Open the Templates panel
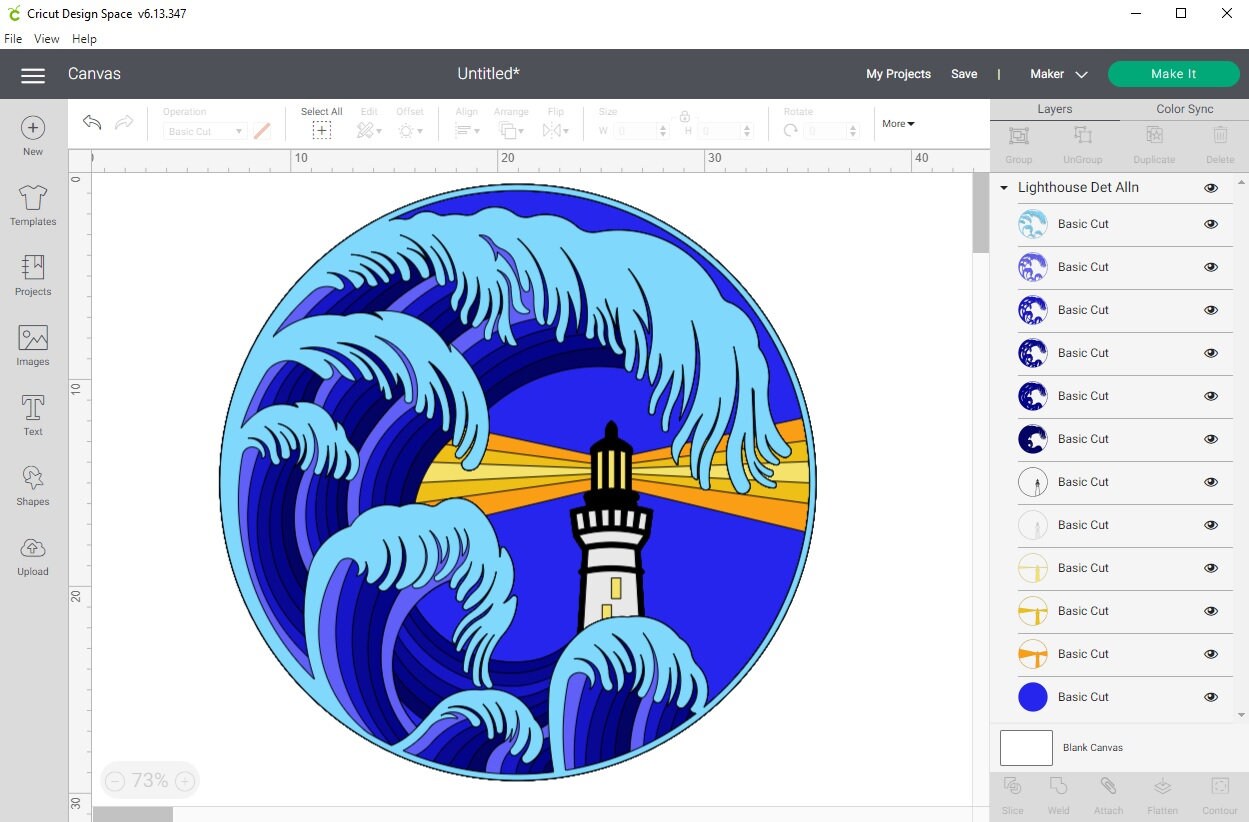The width and height of the screenshot is (1249, 822). 32,206
